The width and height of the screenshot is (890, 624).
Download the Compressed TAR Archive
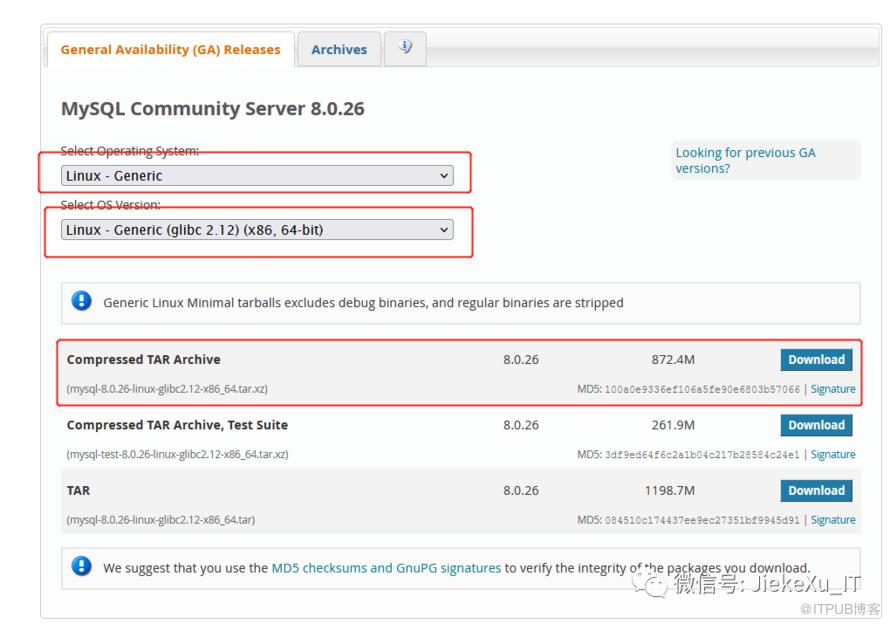[816, 360]
